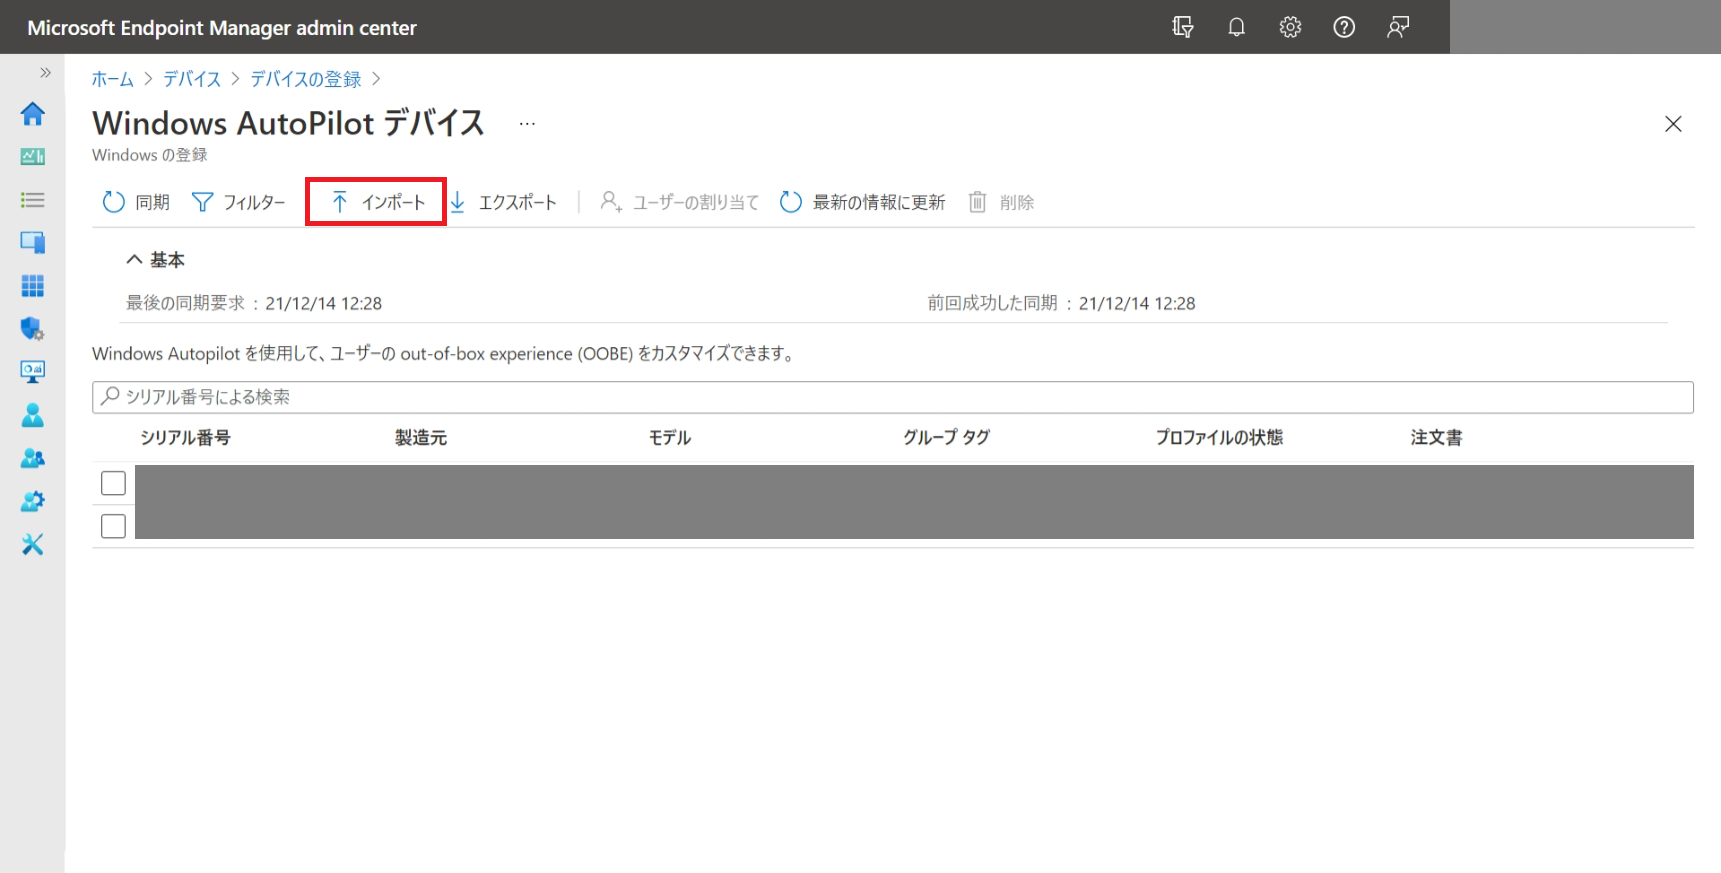Open the Groups icon in the sidebar
The height and width of the screenshot is (873, 1721).
pyautogui.click(x=32, y=458)
